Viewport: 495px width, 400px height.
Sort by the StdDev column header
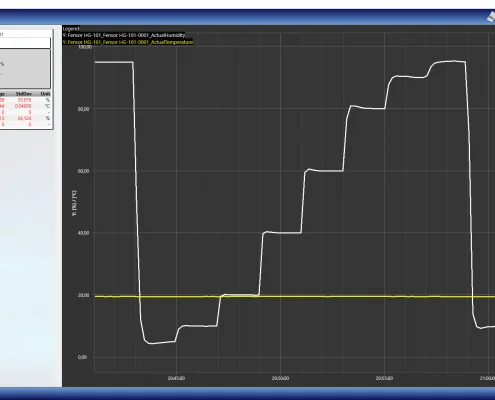(24, 94)
